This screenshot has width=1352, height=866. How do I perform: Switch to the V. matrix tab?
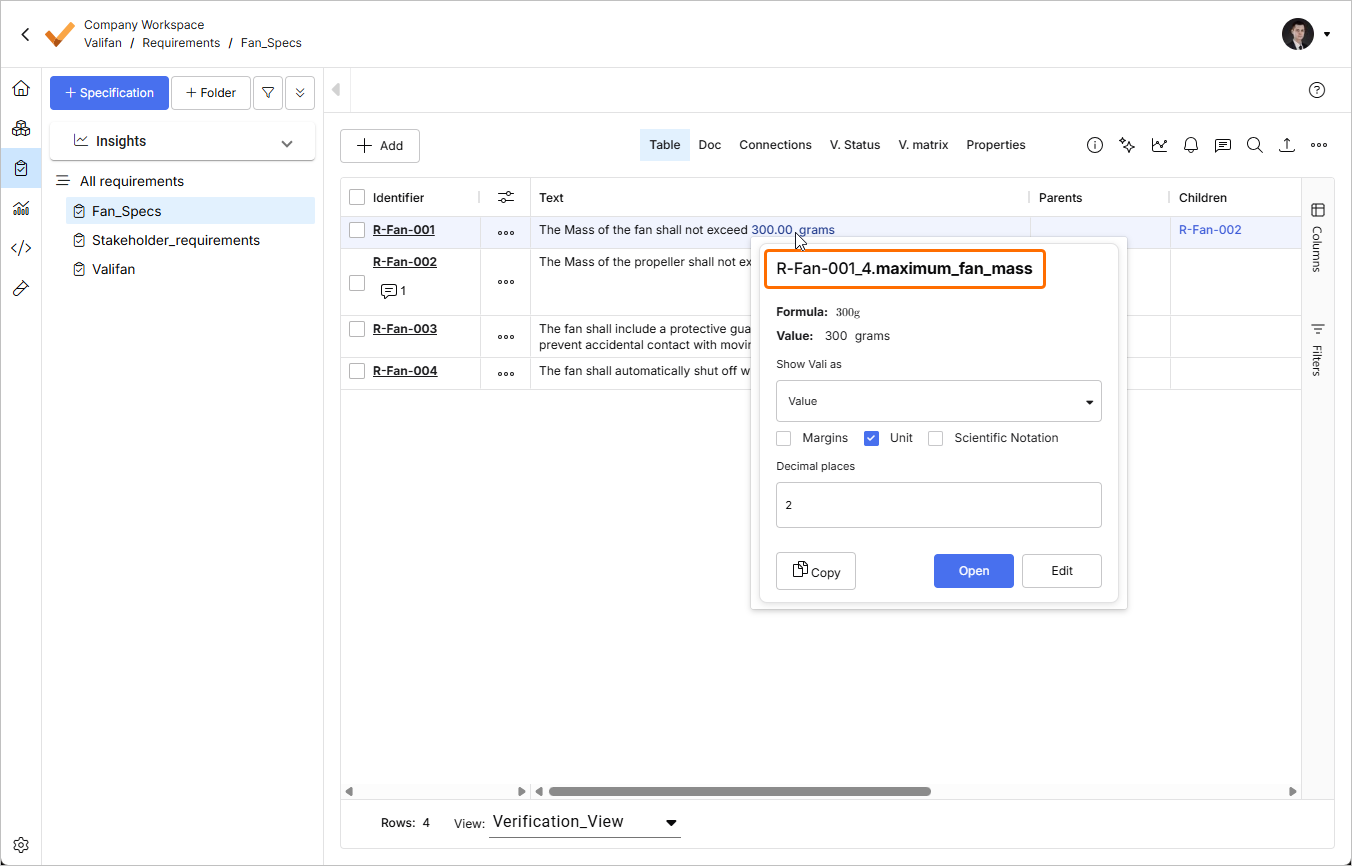click(923, 145)
